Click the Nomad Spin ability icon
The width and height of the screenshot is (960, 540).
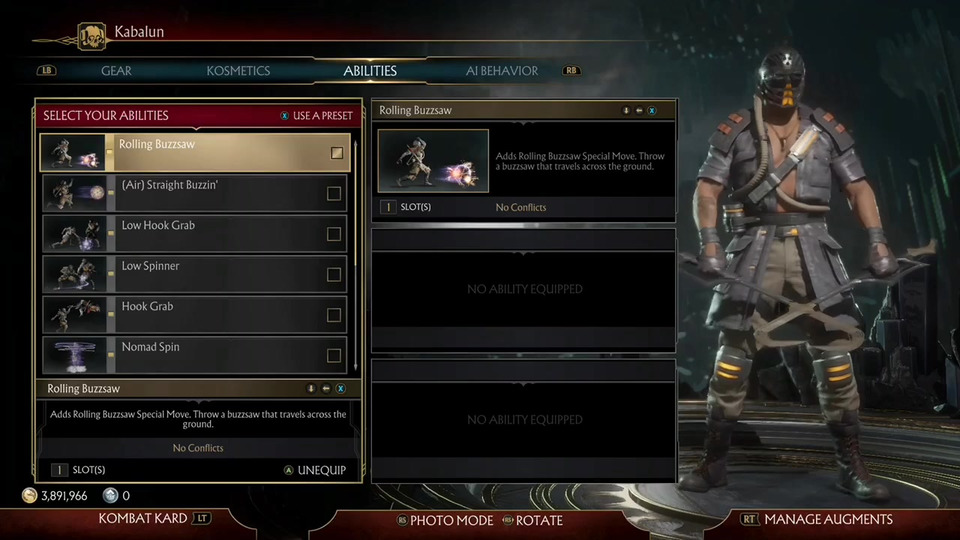click(75, 355)
